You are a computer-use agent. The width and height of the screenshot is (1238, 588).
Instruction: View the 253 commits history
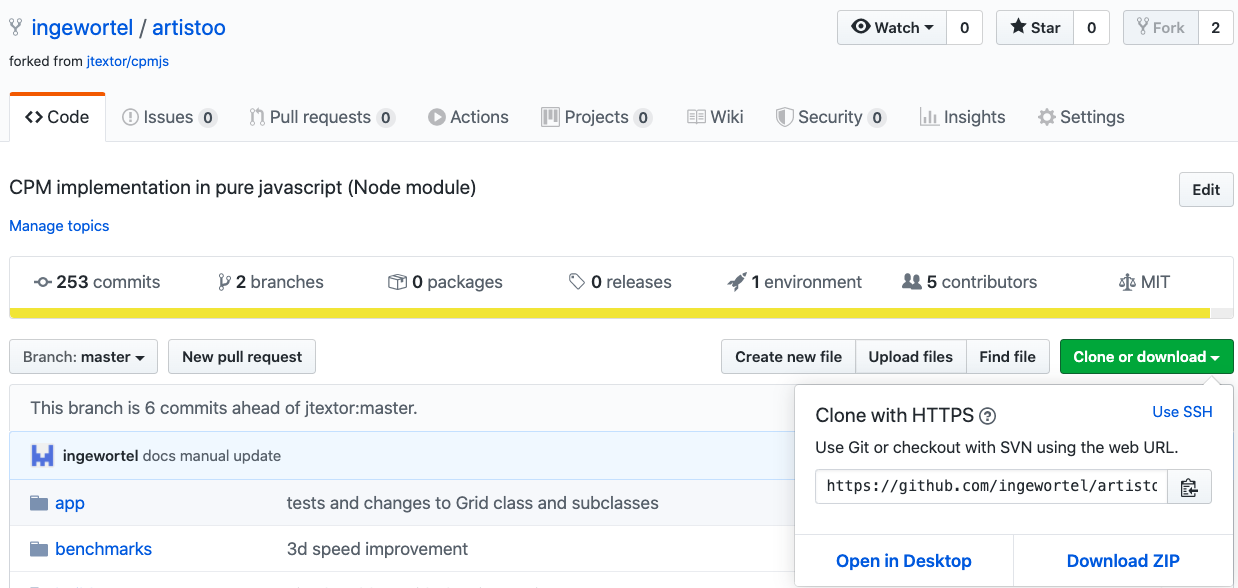tap(97, 282)
